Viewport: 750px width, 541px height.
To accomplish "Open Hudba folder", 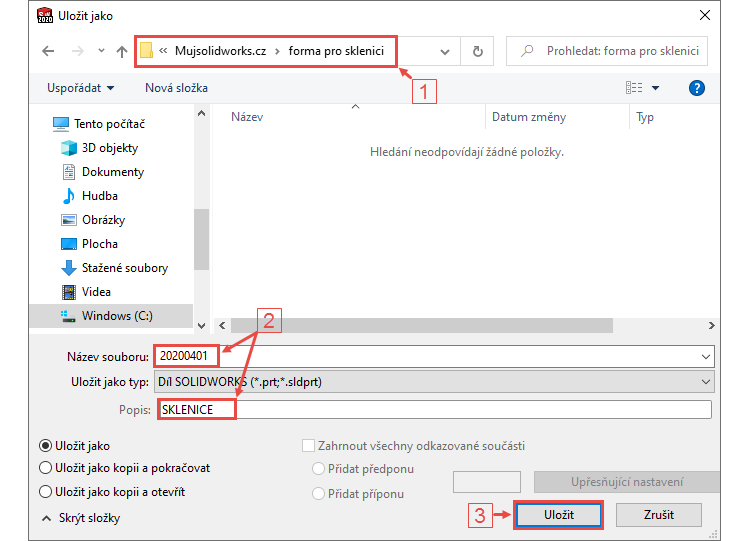I will click(x=100, y=196).
